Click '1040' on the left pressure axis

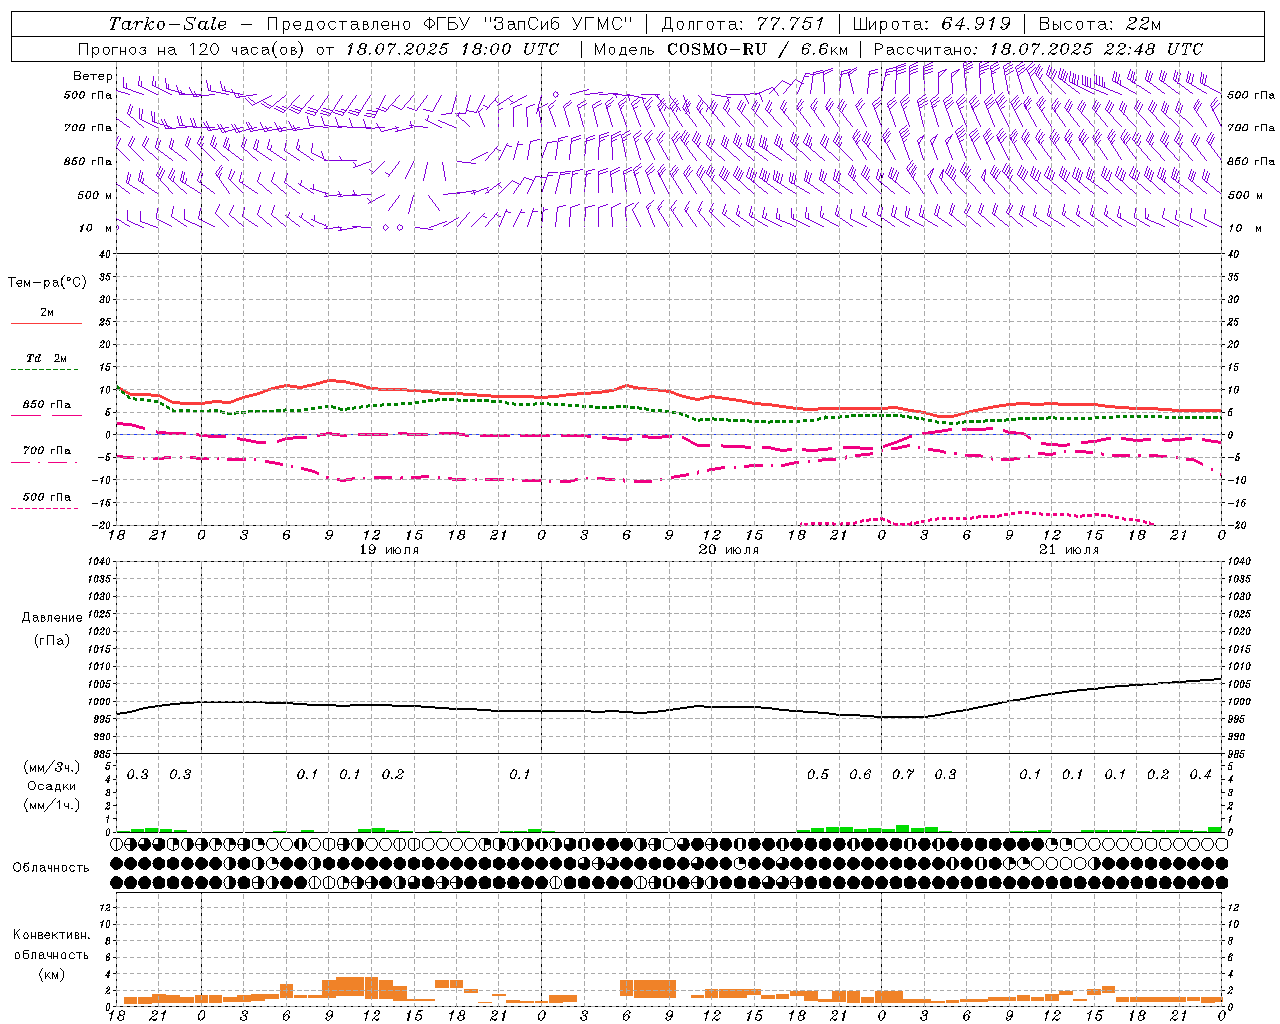click(97, 562)
